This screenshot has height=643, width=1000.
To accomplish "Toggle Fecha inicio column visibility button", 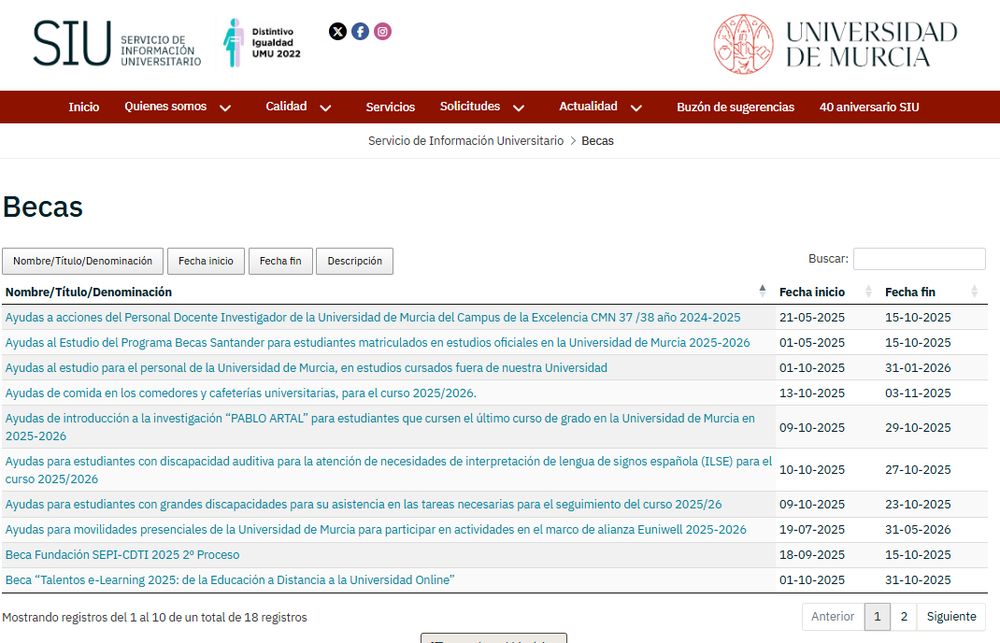I will pos(206,261).
